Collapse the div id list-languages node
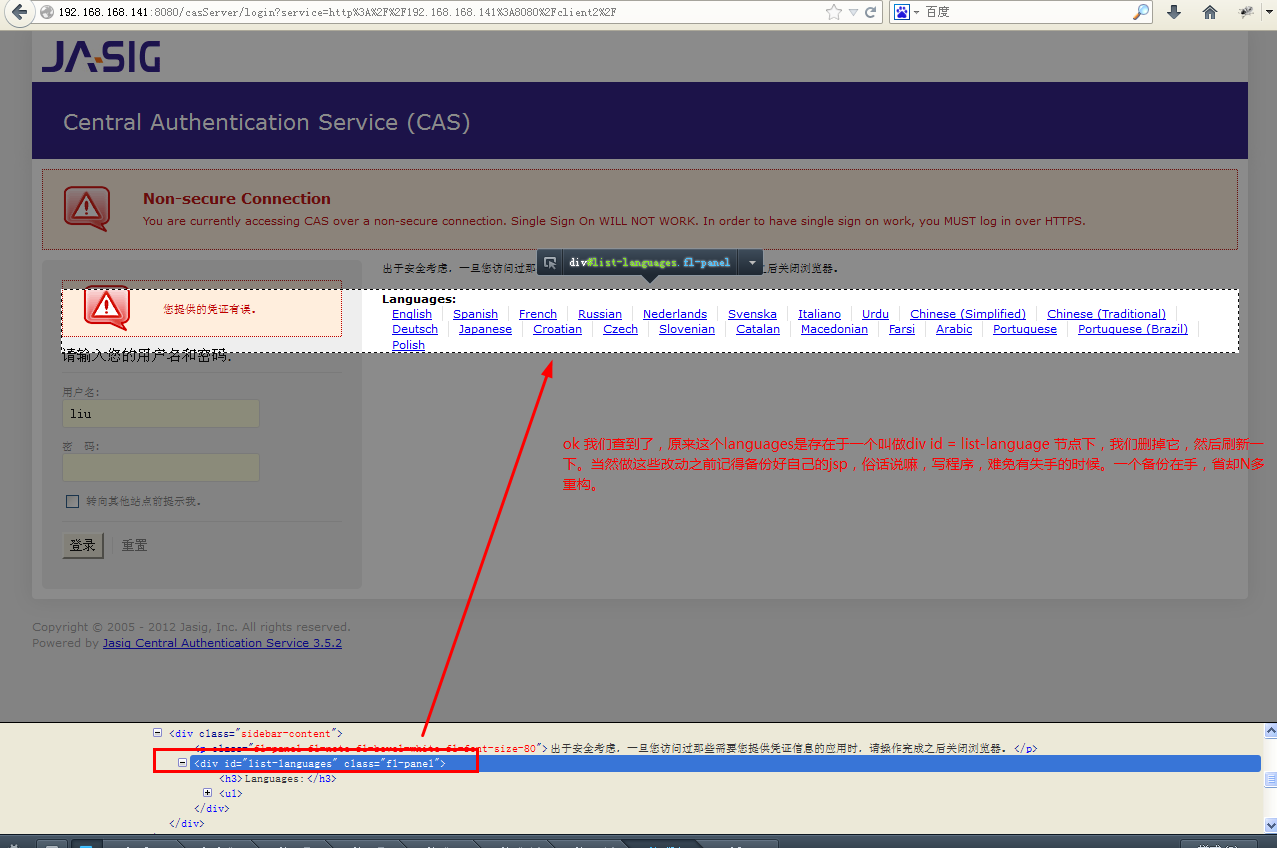This screenshot has width=1277, height=848. point(183,763)
